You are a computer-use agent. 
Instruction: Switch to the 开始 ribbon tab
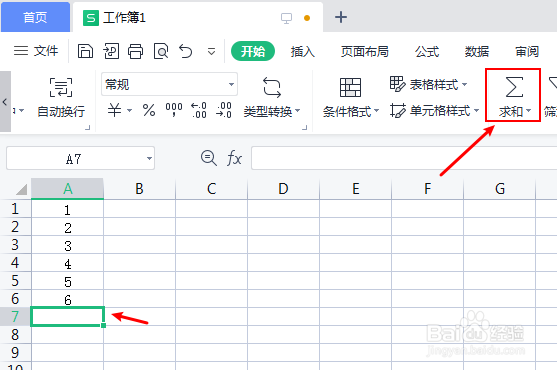pyautogui.click(x=253, y=51)
